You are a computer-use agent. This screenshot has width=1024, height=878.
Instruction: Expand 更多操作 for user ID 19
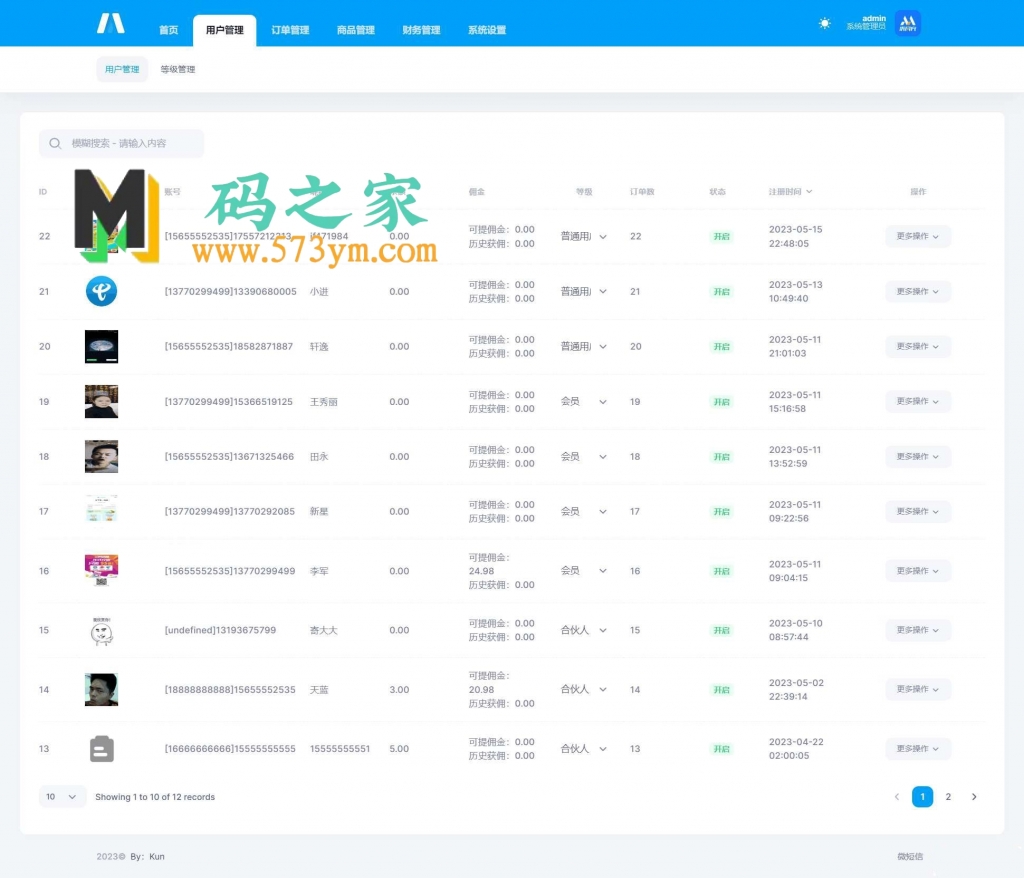coord(918,401)
